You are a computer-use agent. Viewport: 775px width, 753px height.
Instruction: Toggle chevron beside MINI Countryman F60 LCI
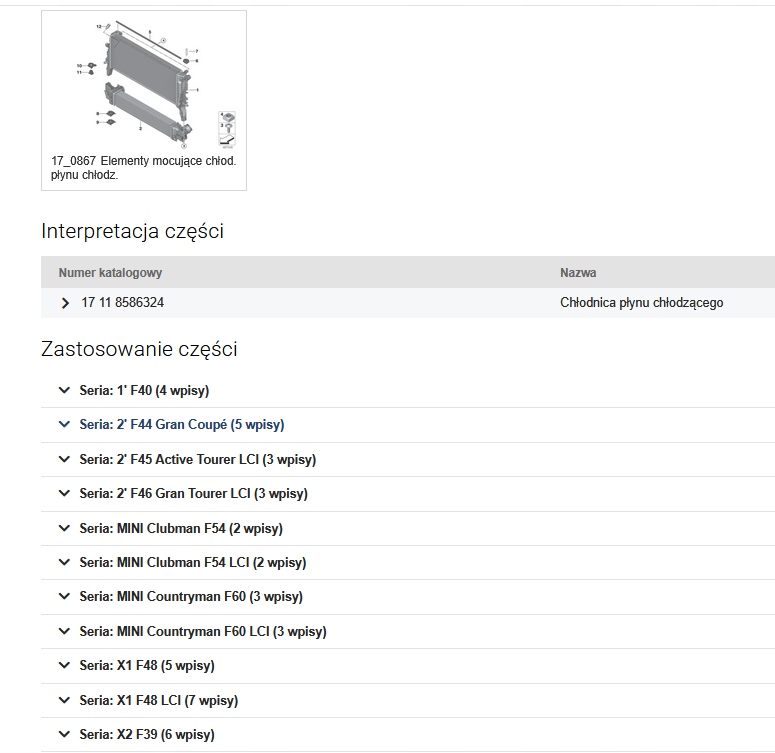(65, 632)
